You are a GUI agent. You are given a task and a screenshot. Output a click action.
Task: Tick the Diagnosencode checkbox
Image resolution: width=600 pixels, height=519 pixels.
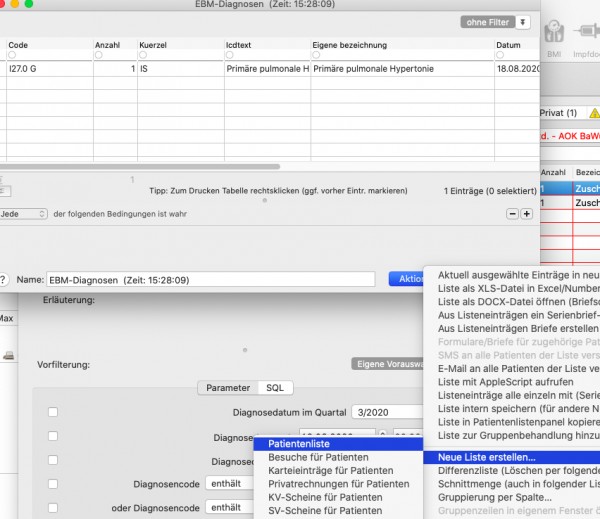[53, 484]
